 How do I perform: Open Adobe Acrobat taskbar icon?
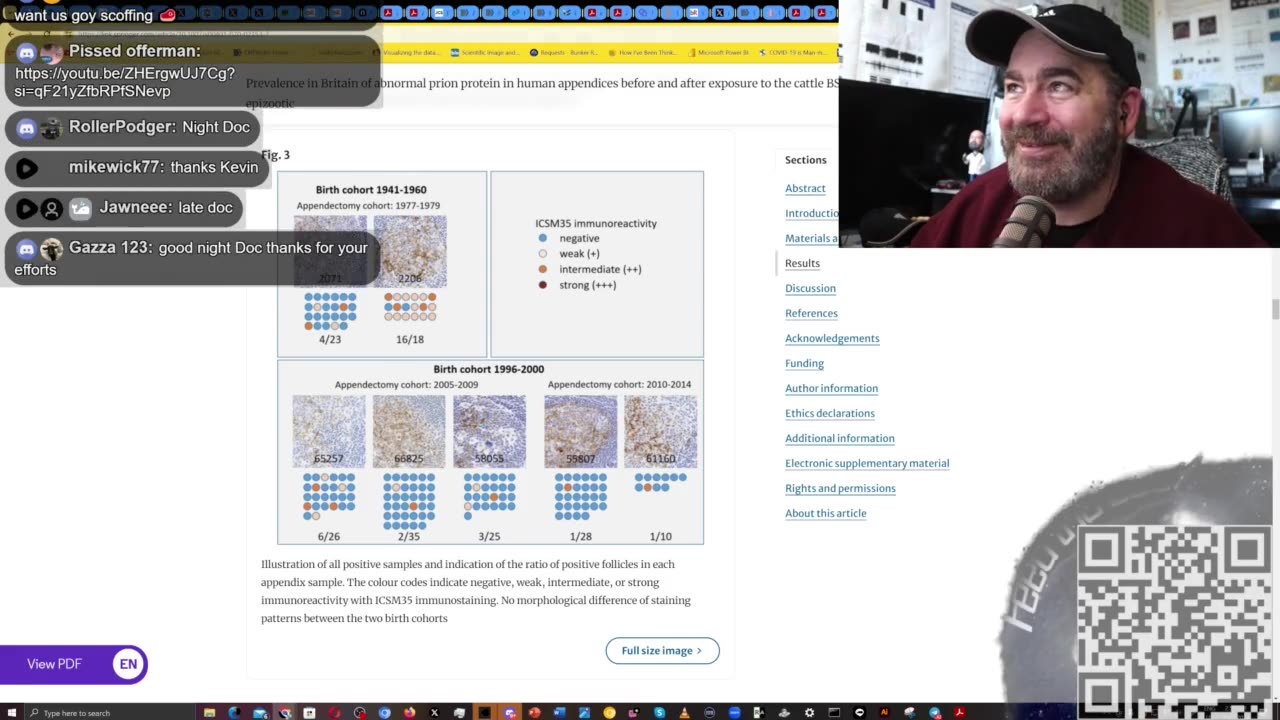pos(959,713)
